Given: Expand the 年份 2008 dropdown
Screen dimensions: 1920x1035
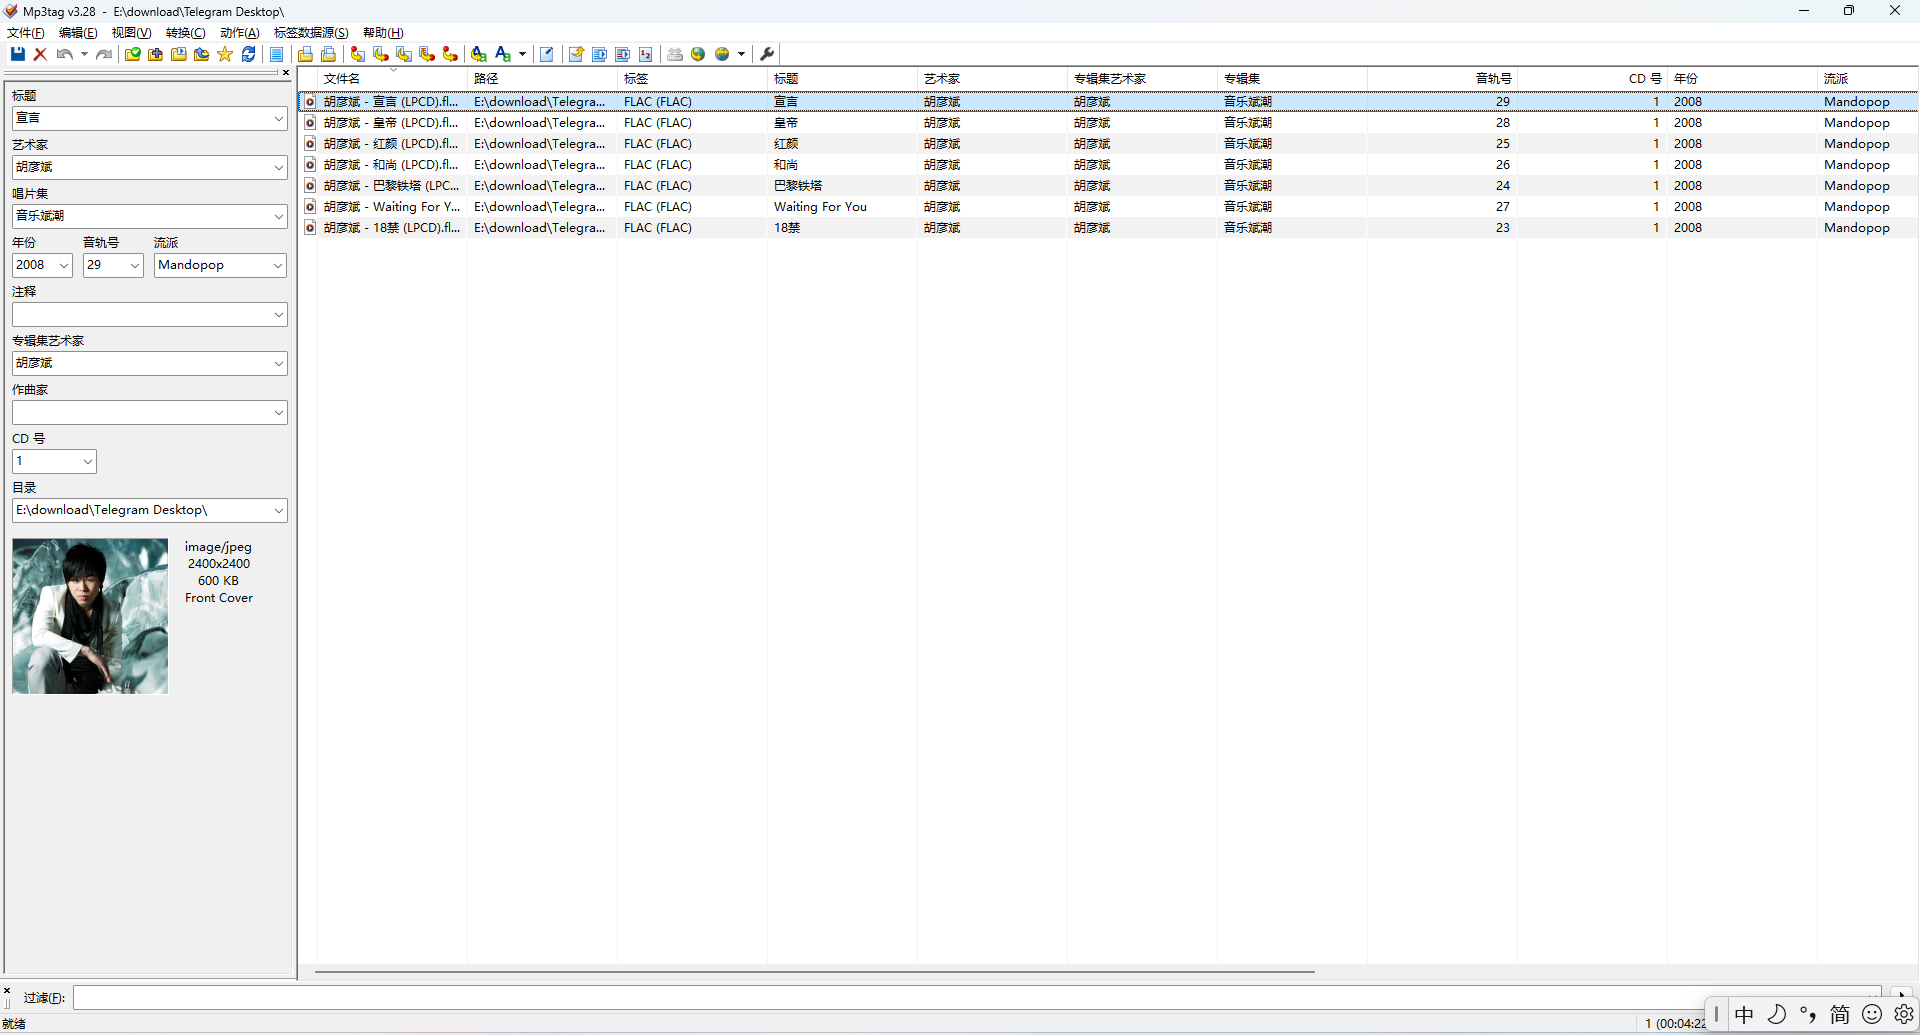Looking at the screenshot, I should (x=64, y=265).
